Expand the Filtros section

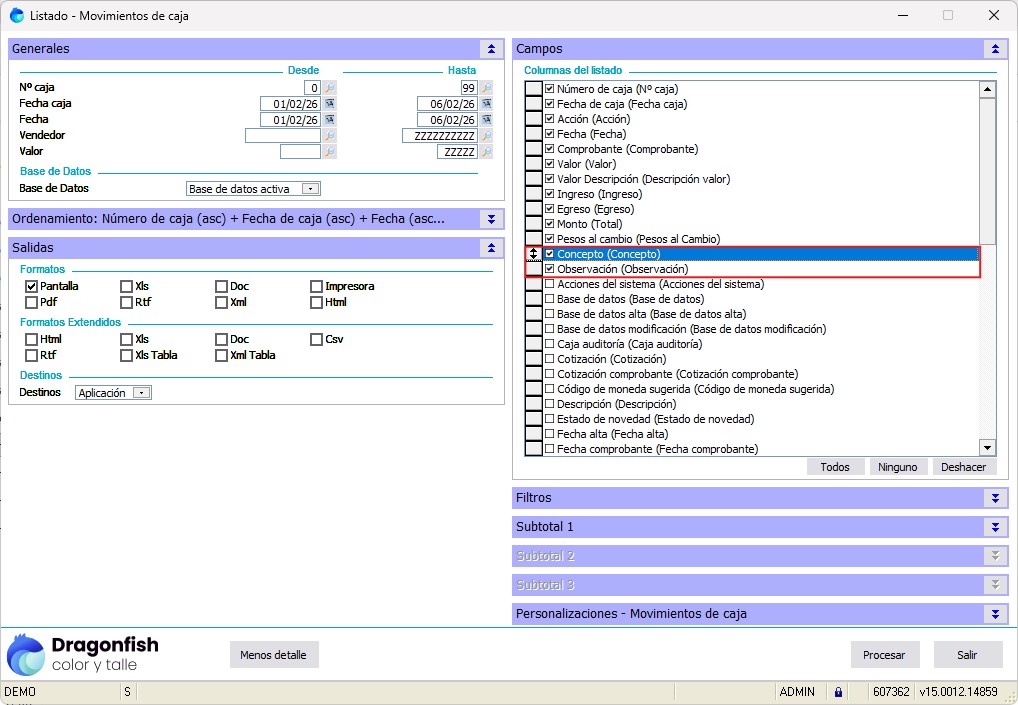point(995,498)
